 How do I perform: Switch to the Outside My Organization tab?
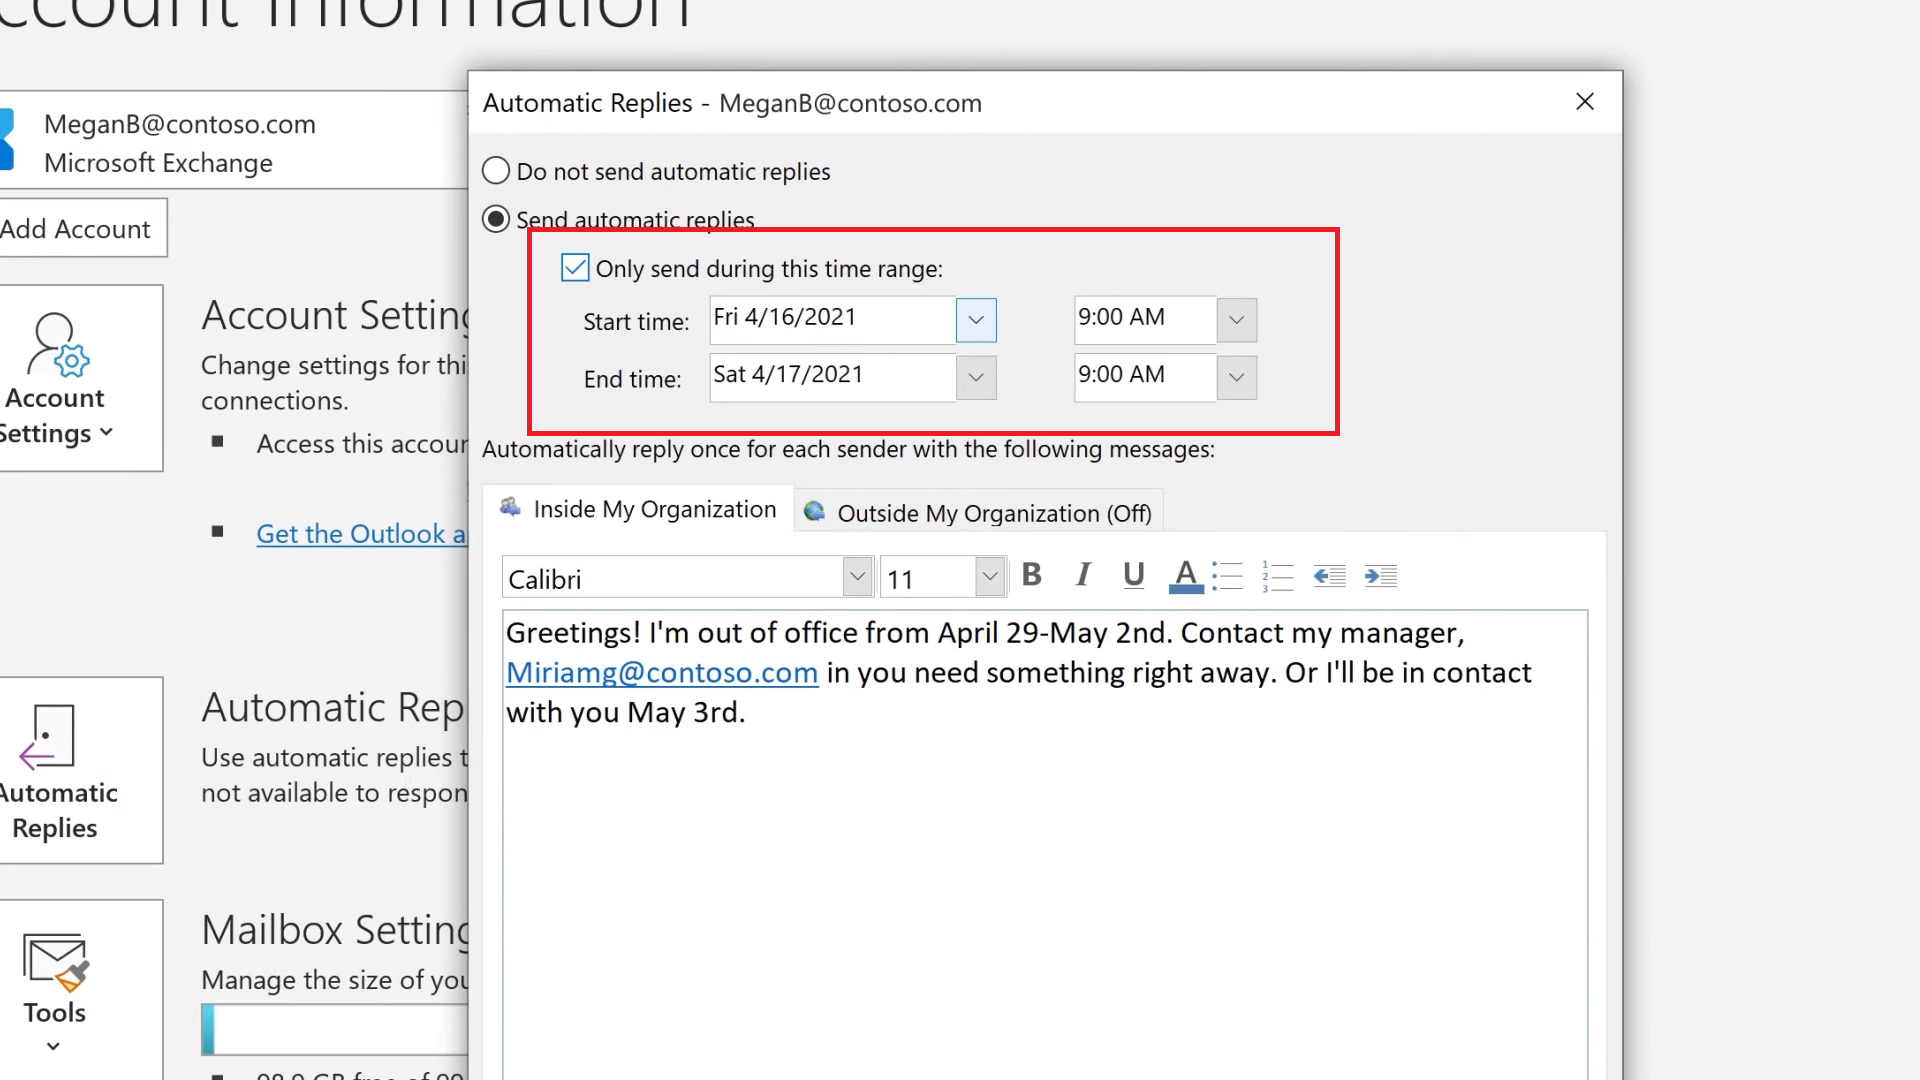pyautogui.click(x=994, y=512)
